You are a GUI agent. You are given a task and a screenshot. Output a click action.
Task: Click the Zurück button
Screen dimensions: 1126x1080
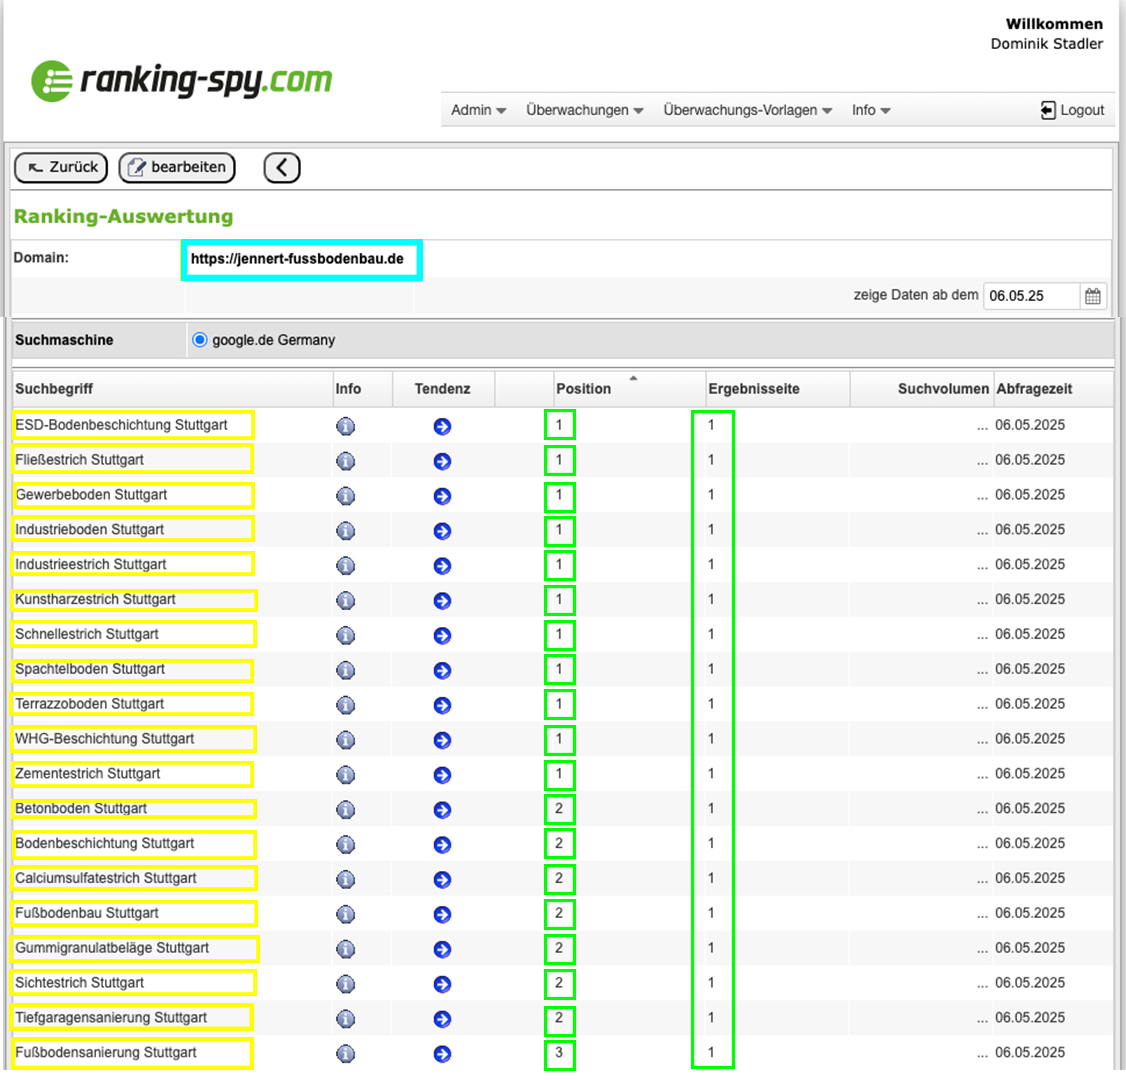[61, 167]
